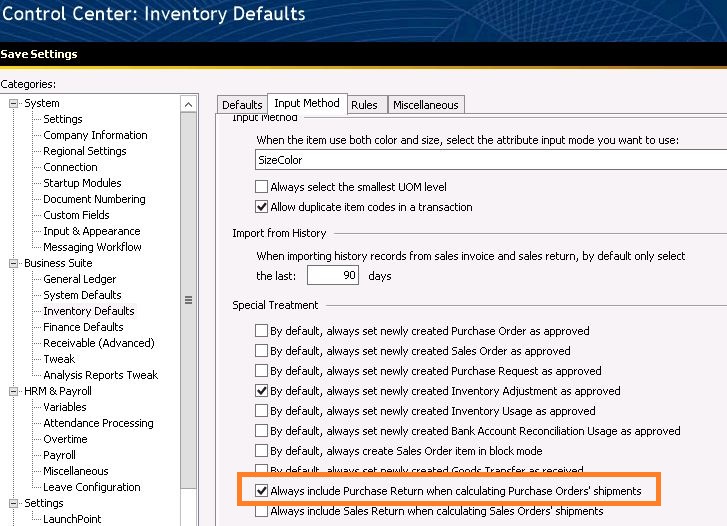The image size is (727, 526).
Task: Collapse the System tree node
Action: (14, 103)
